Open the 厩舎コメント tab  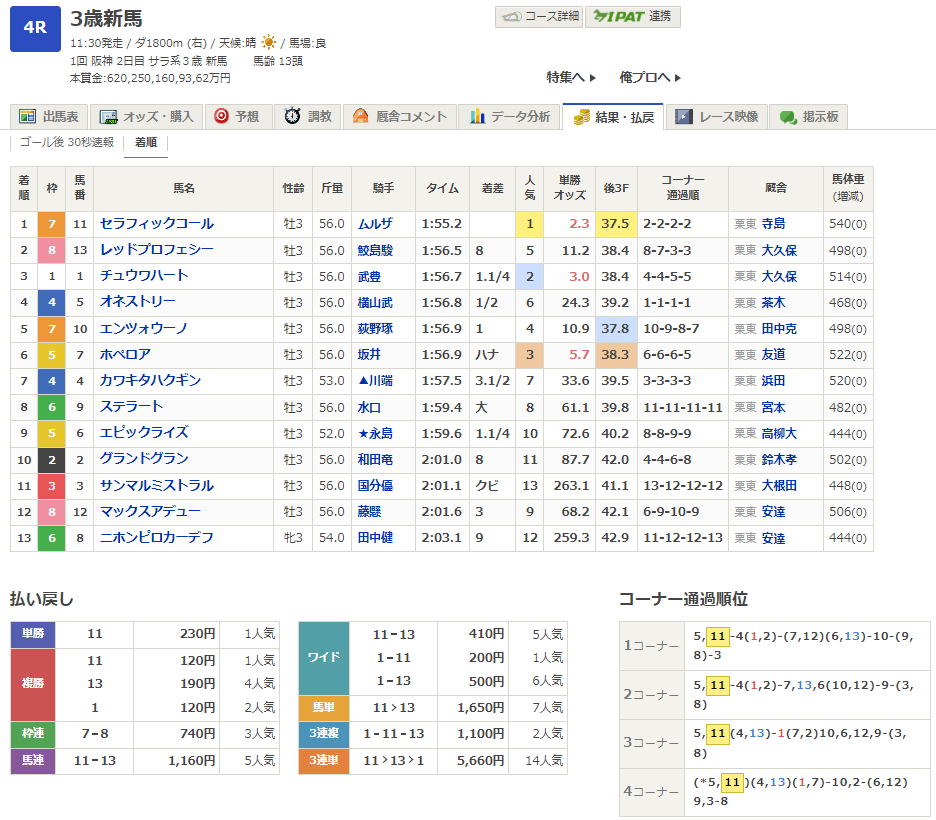[x=400, y=117]
